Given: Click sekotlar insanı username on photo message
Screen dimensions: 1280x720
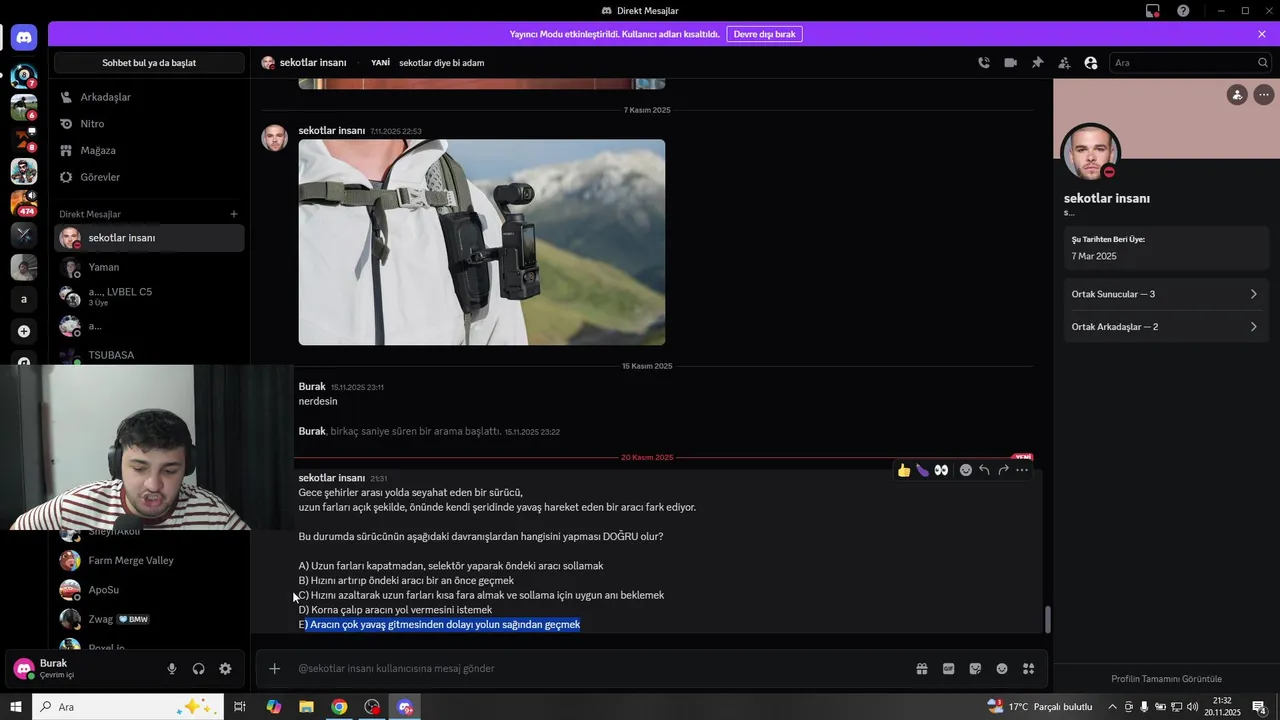Looking at the screenshot, I should tap(331, 131).
